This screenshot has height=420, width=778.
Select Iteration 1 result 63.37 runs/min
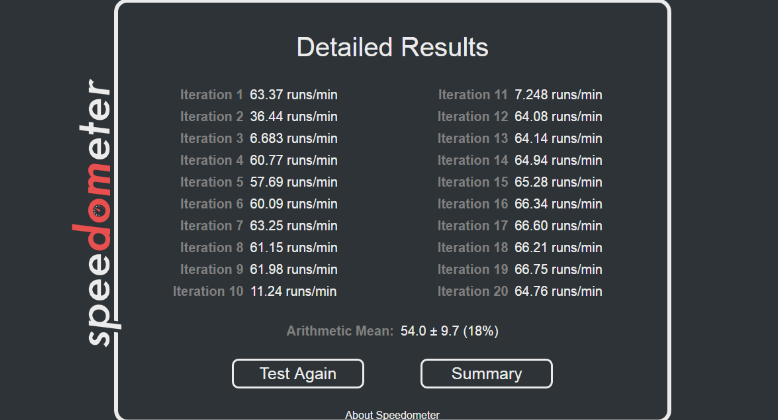click(293, 94)
